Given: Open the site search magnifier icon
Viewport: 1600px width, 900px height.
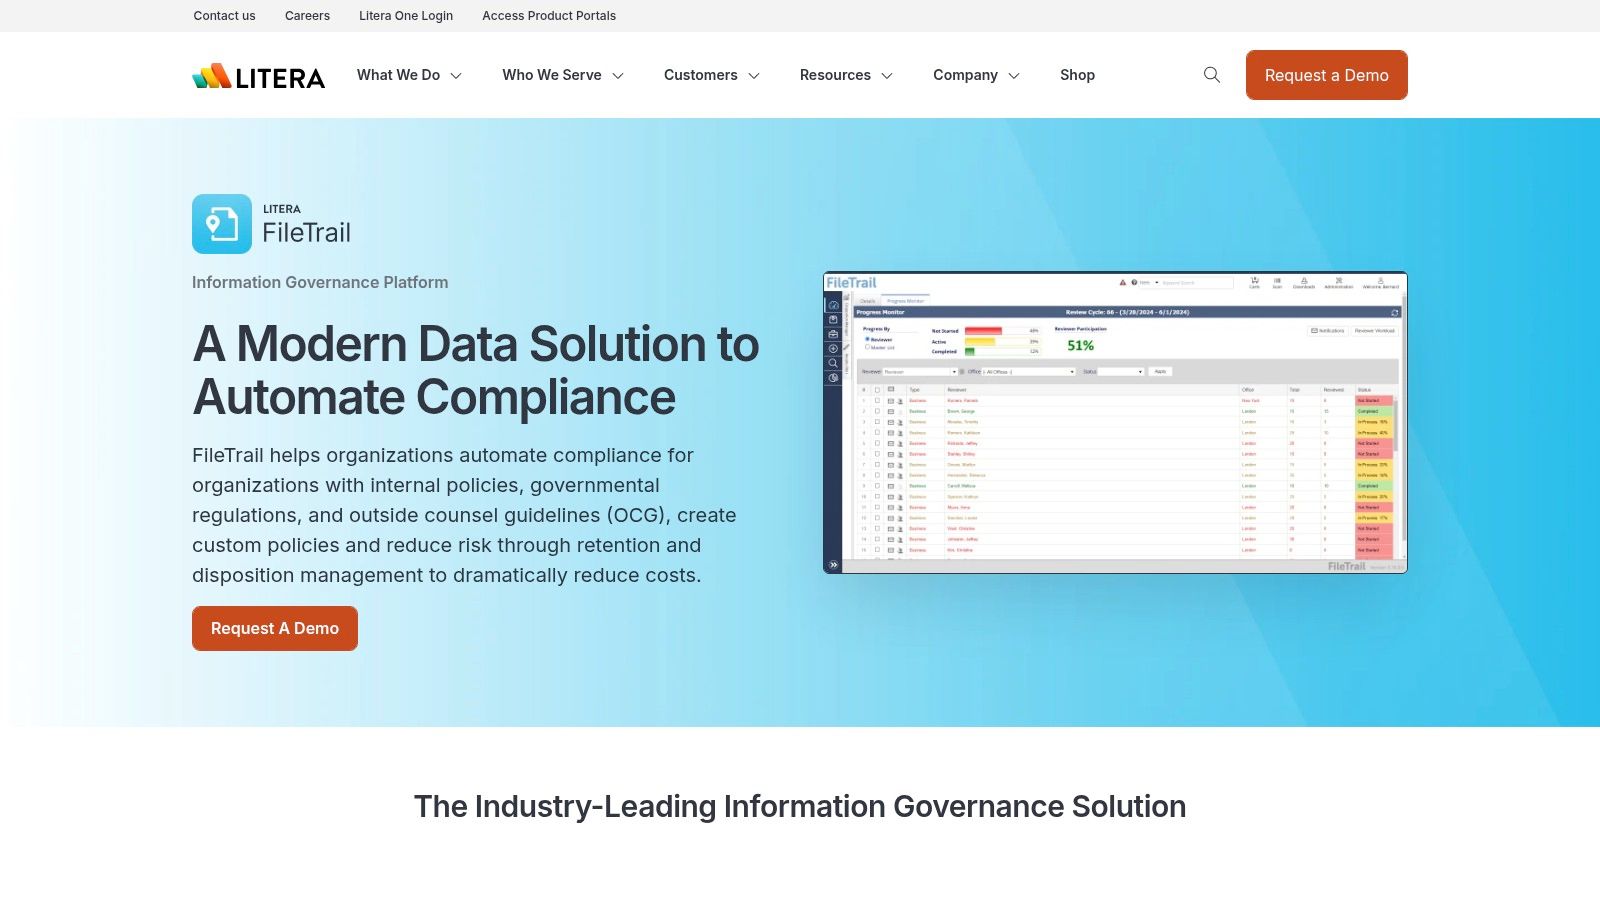Looking at the screenshot, I should (1212, 75).
